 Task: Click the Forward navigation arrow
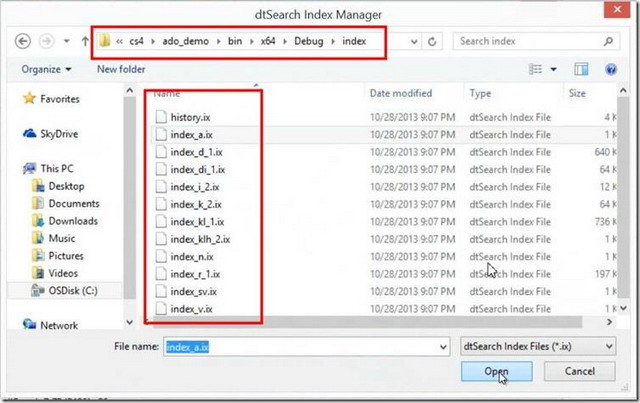pos(46,41)
